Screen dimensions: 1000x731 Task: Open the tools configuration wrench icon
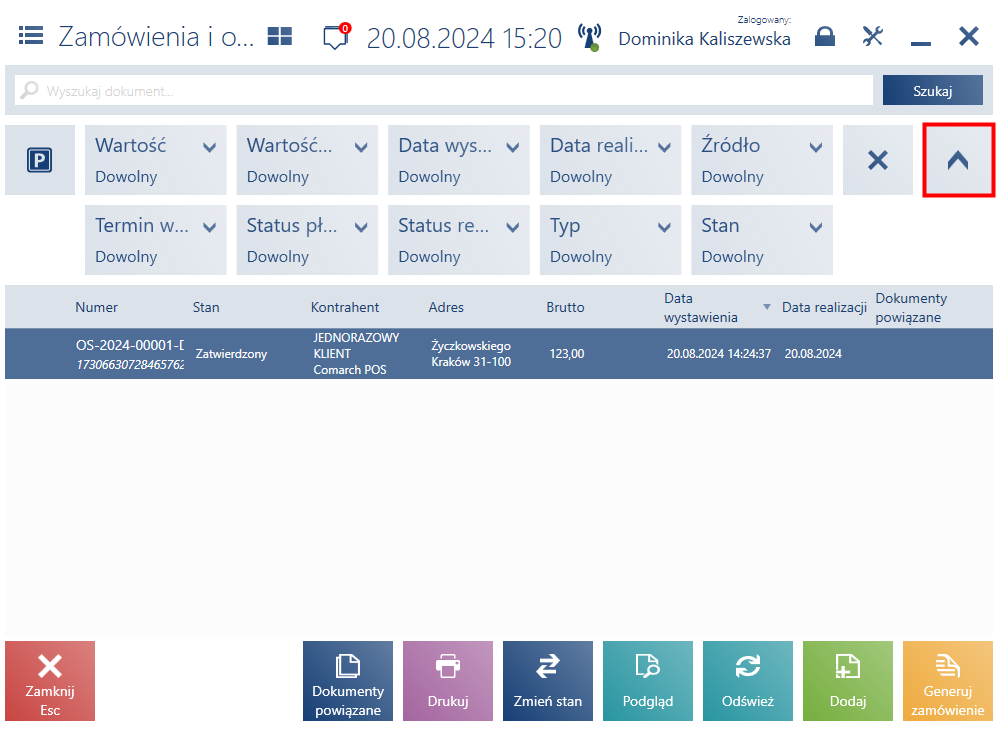872,36
